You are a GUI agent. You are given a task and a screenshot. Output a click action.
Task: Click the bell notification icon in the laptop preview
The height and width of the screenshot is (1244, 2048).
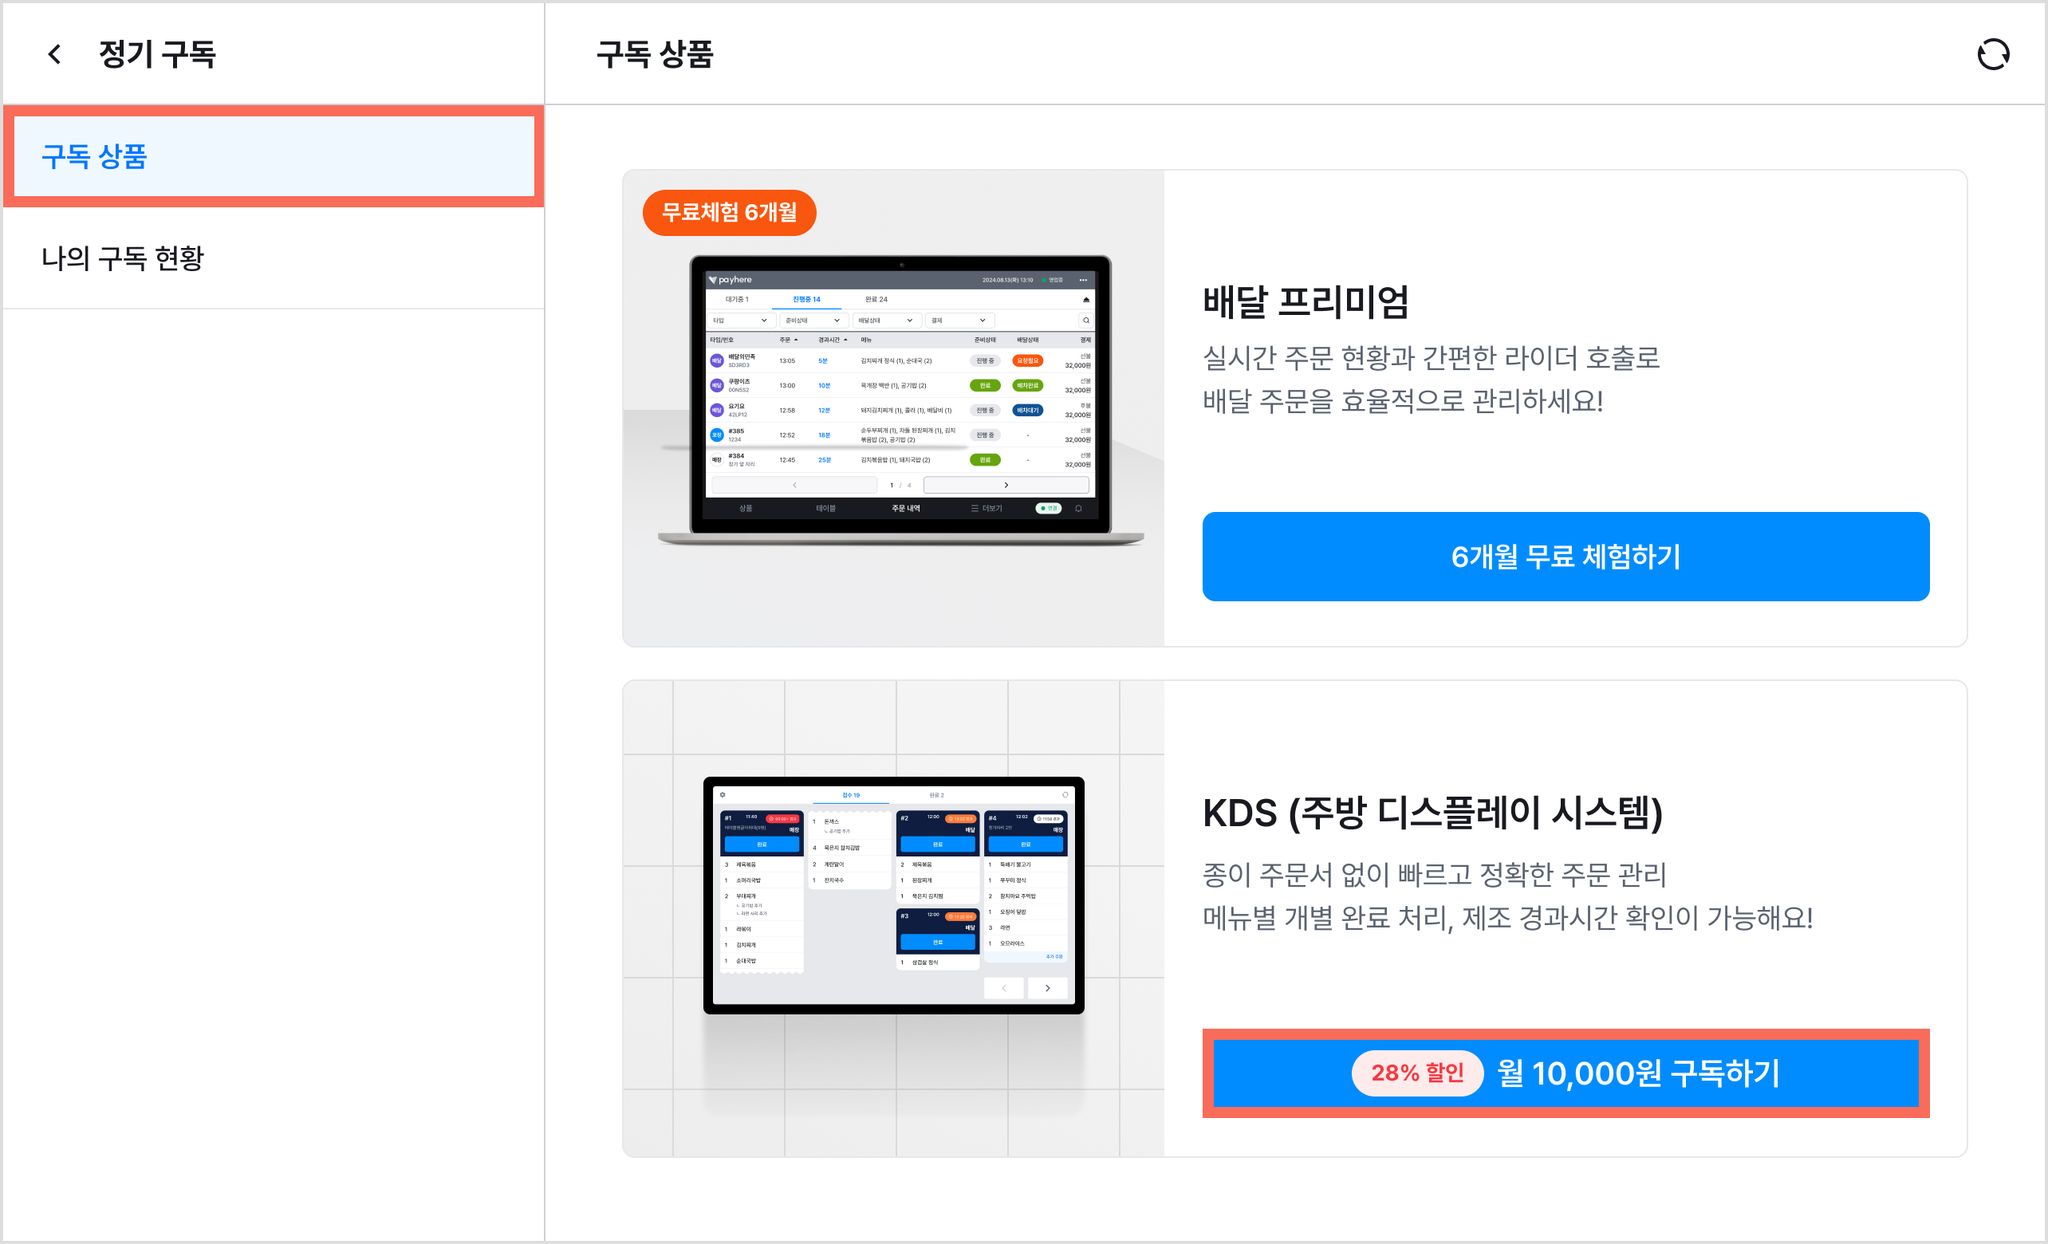(x=1078, y=508)
